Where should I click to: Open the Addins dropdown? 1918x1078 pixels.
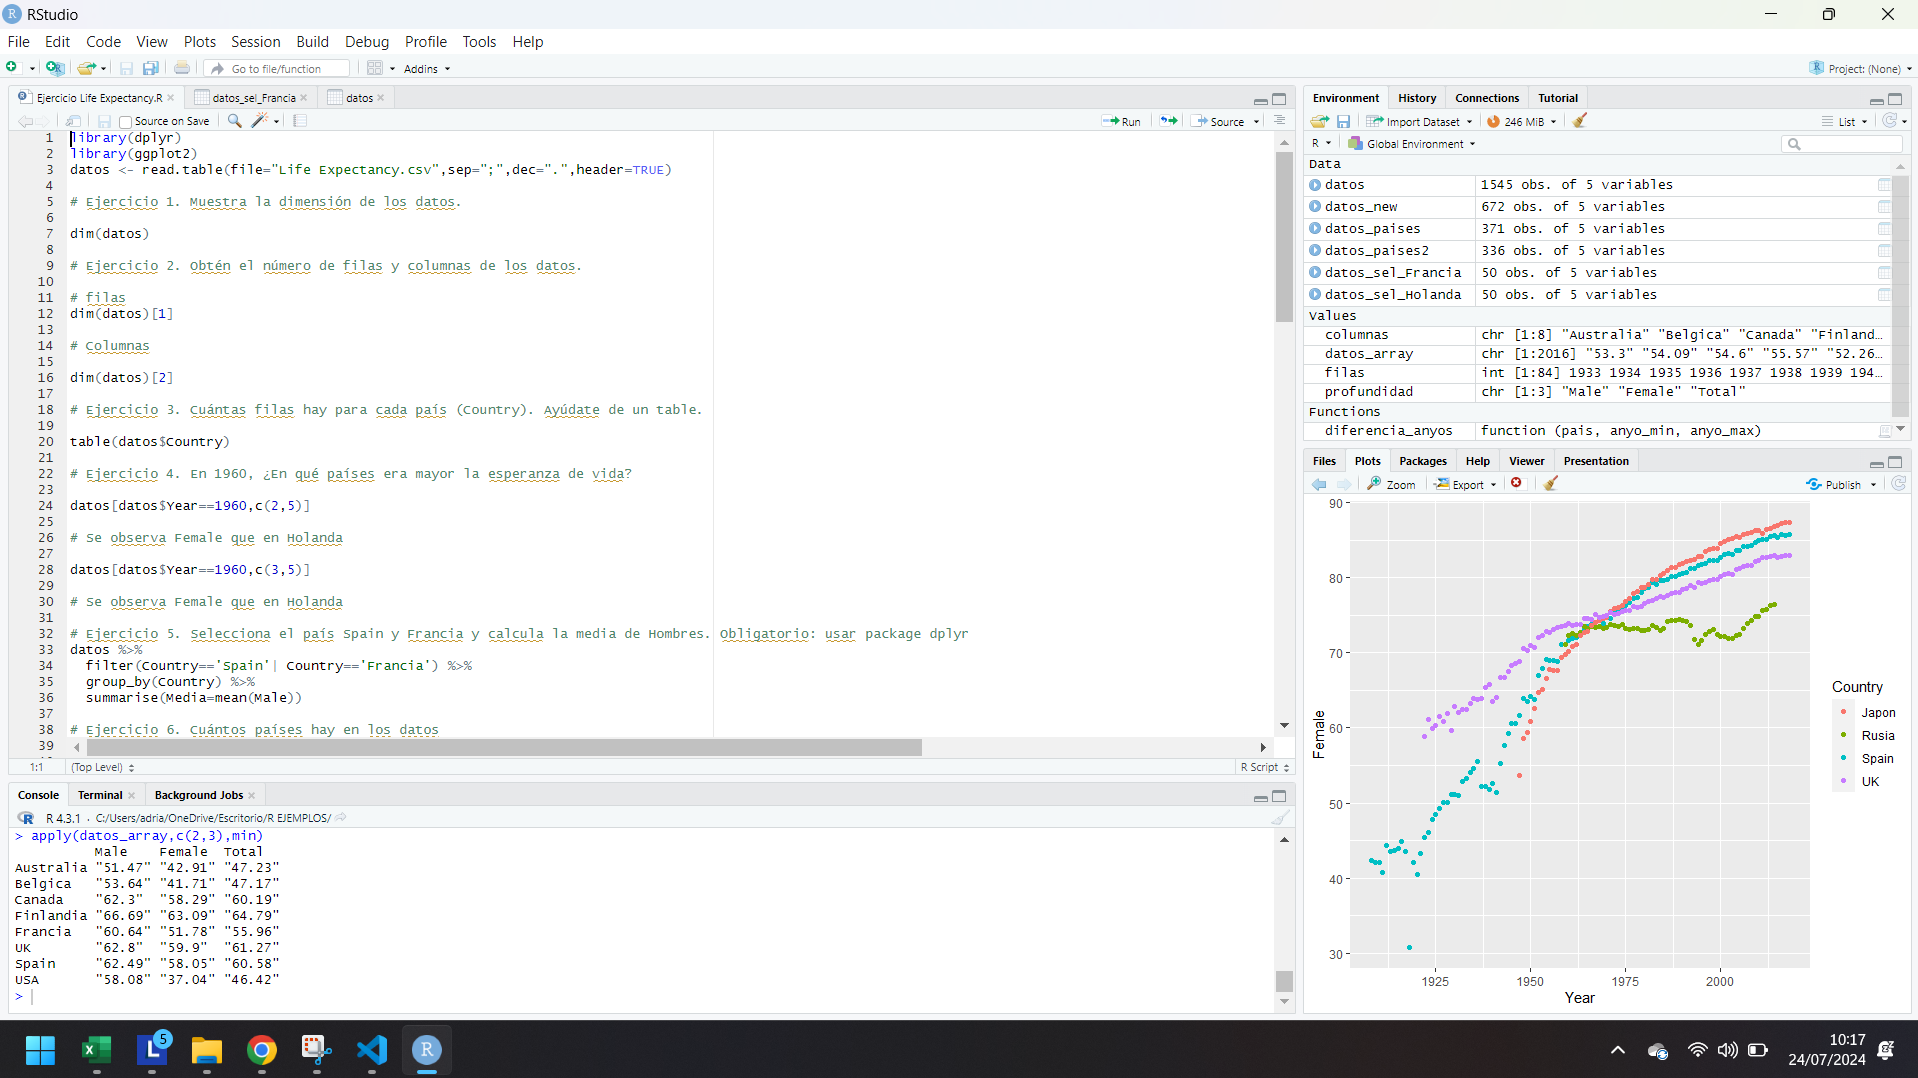(426, 68)
